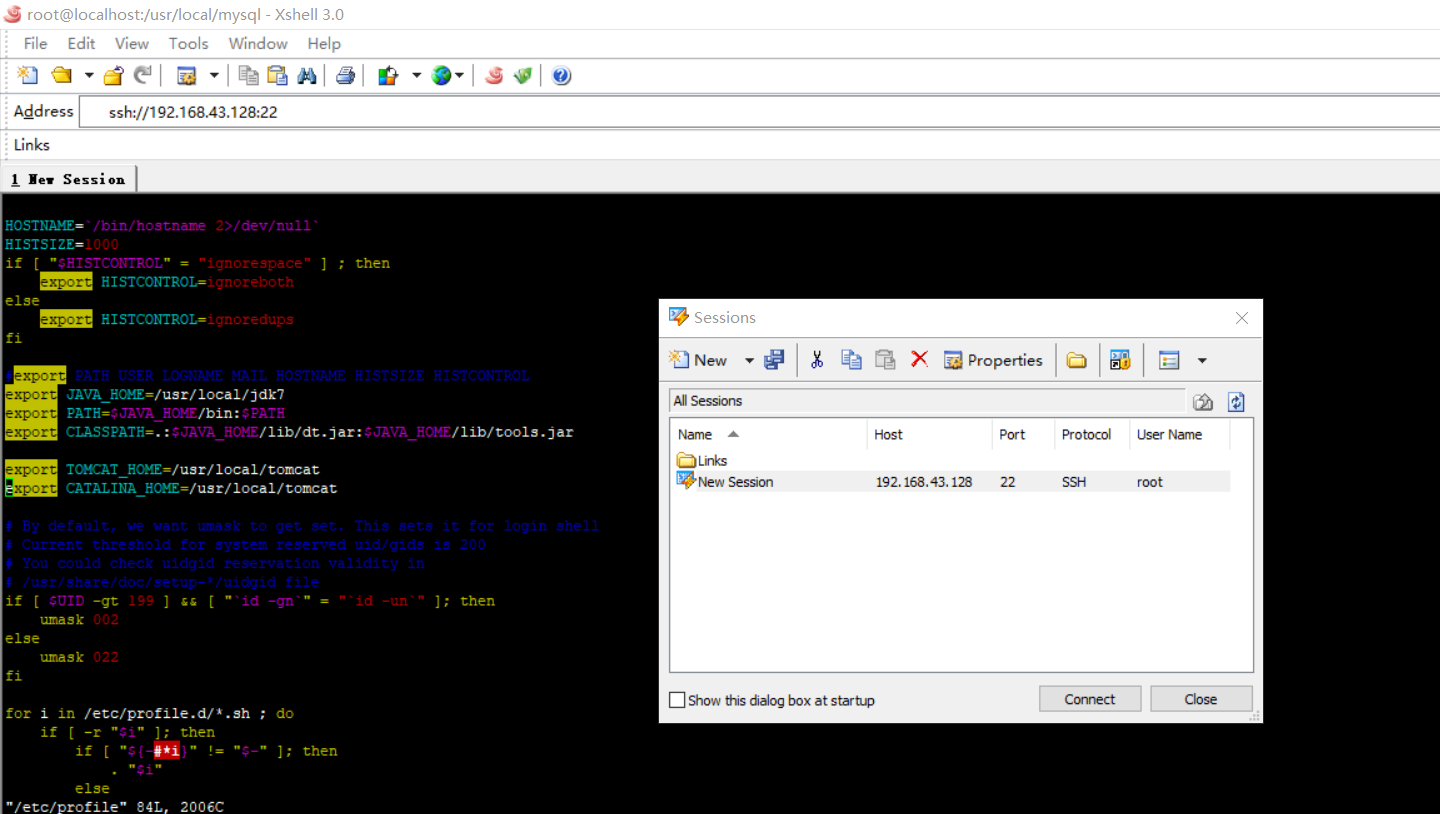The height and width of the screenshot is (814, 1440).
Task: Click the New Folder icon in Sessions dialog
Action: pyautogui.click(x=1076, y=360)
